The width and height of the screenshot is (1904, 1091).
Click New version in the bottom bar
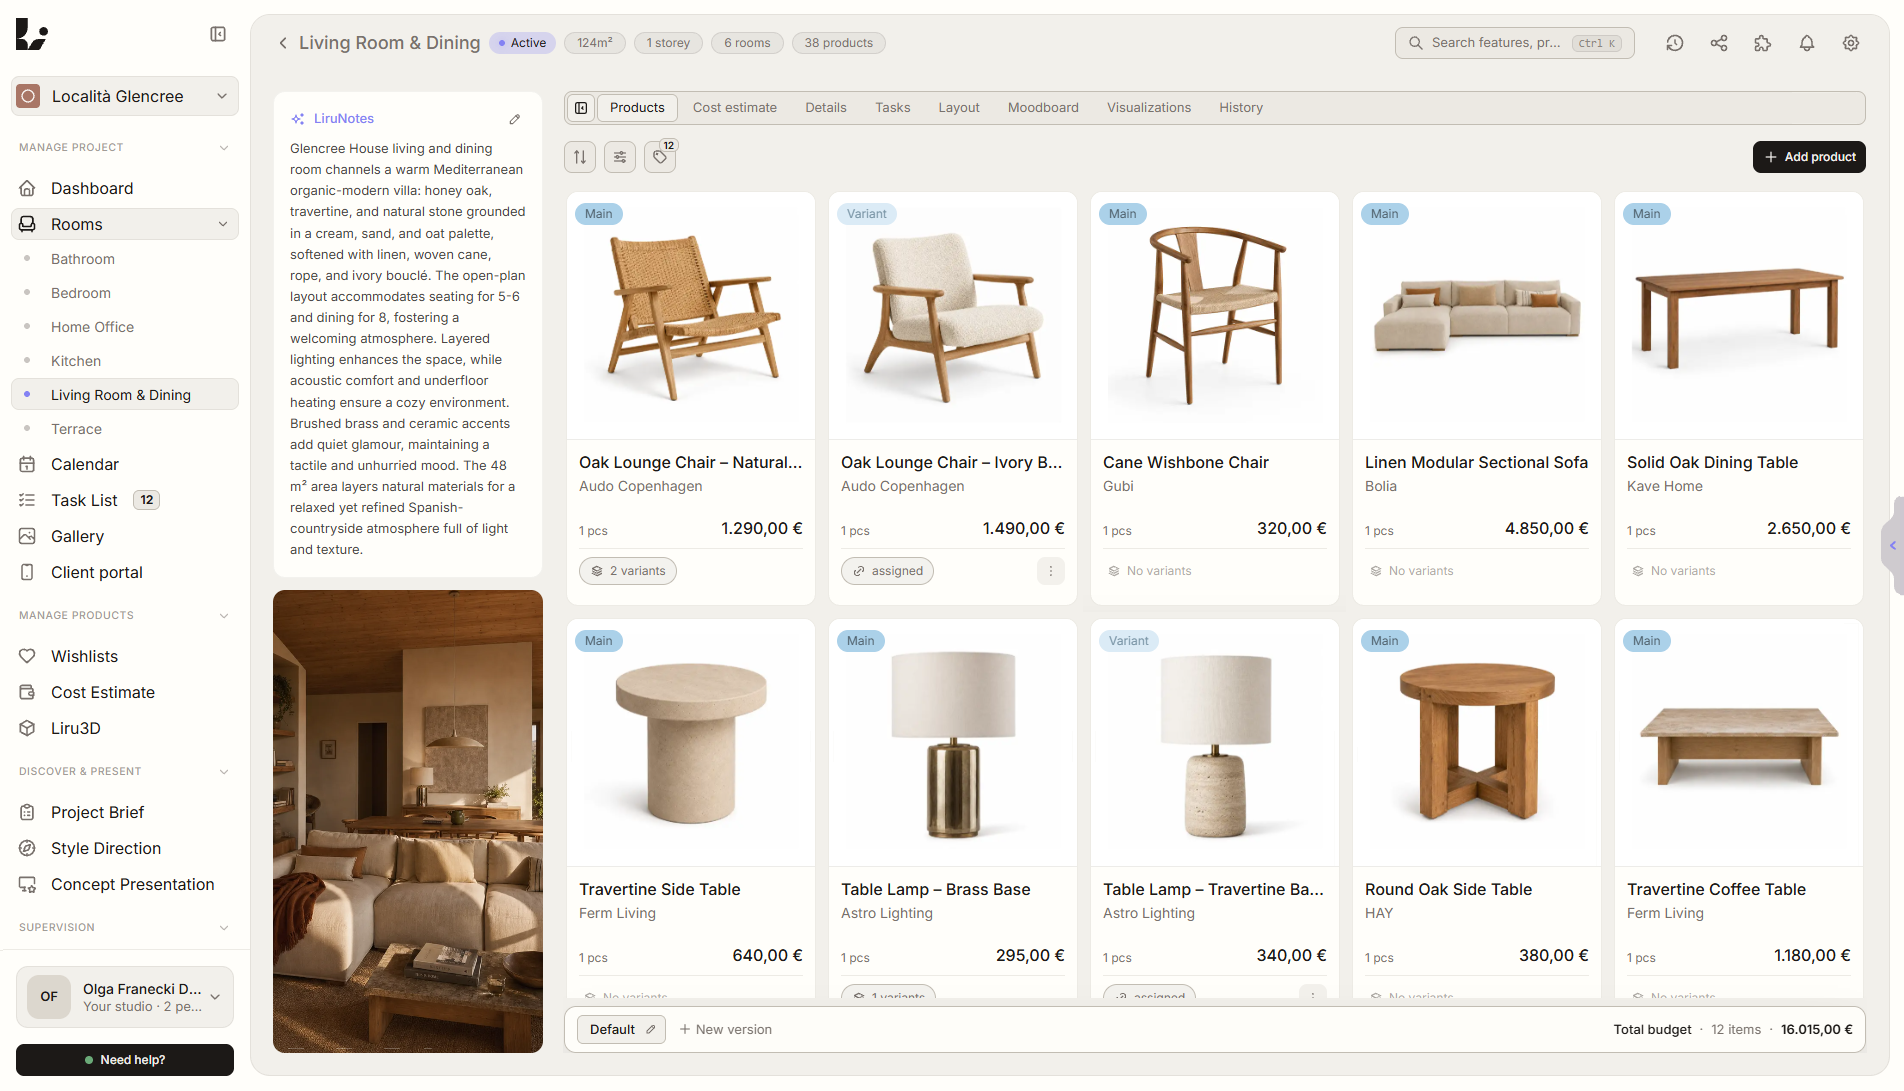[x=726, y=1030]
